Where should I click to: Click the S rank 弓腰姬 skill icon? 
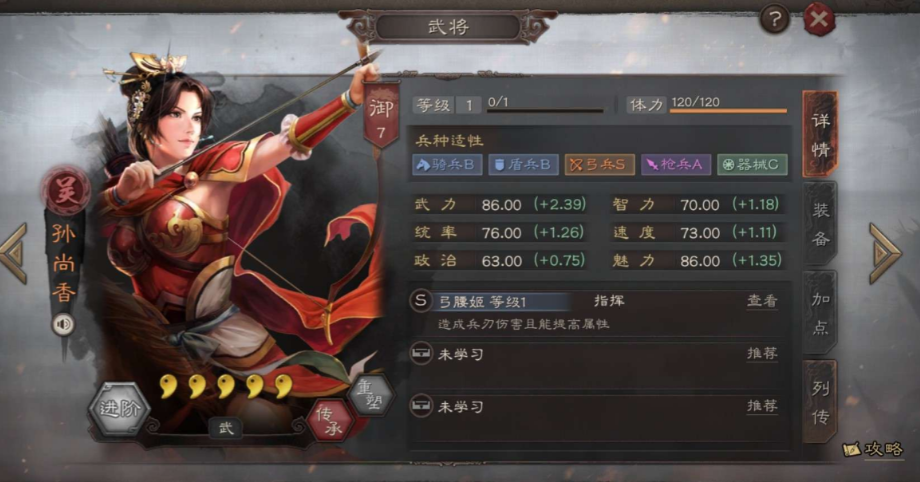tap(421, 301)
